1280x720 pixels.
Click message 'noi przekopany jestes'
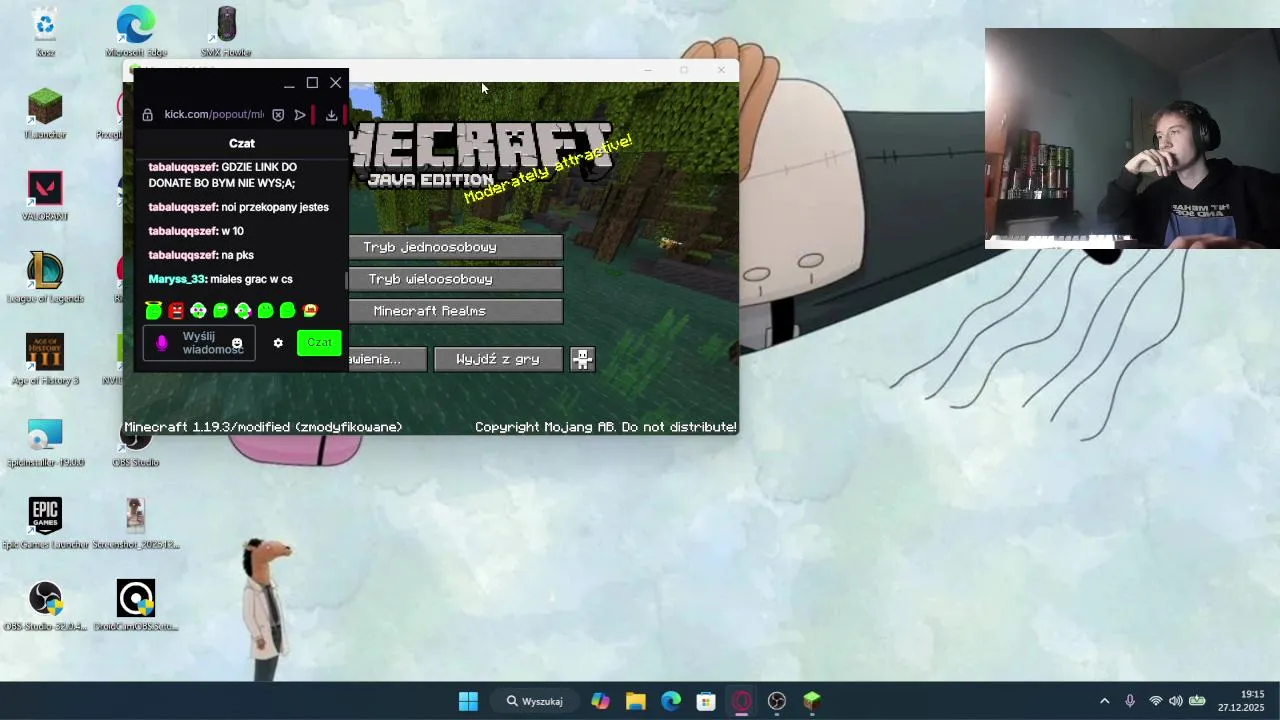(x=239, y=207)
